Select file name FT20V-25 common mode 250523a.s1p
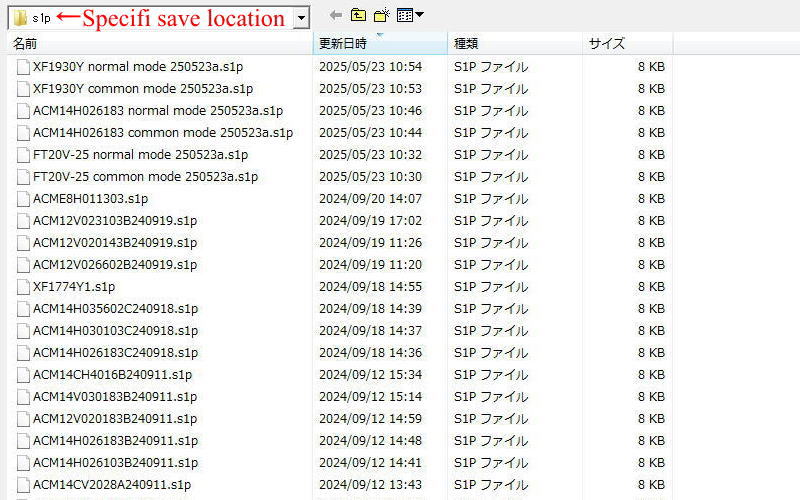800x500 pixels. [x=145, y=177]
